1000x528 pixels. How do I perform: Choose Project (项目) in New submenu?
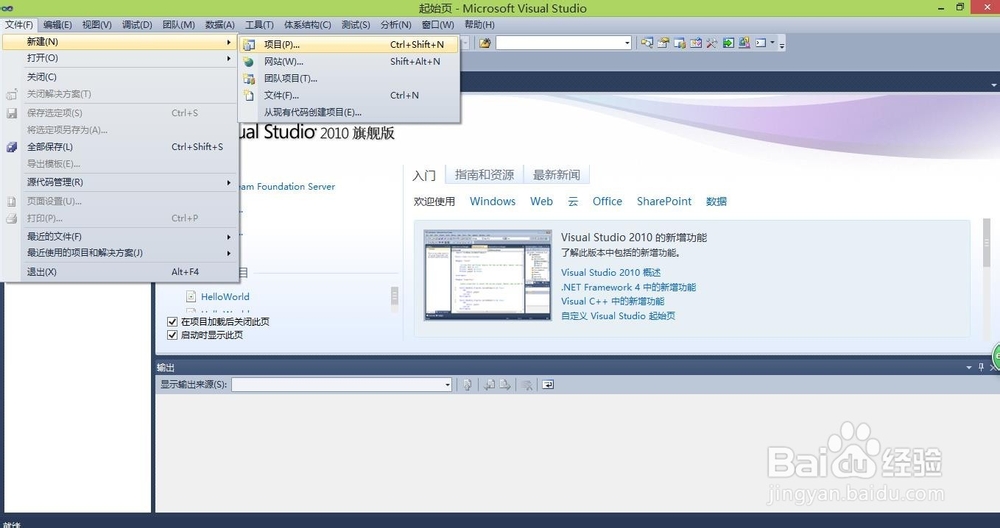click(x=349, y=45)
